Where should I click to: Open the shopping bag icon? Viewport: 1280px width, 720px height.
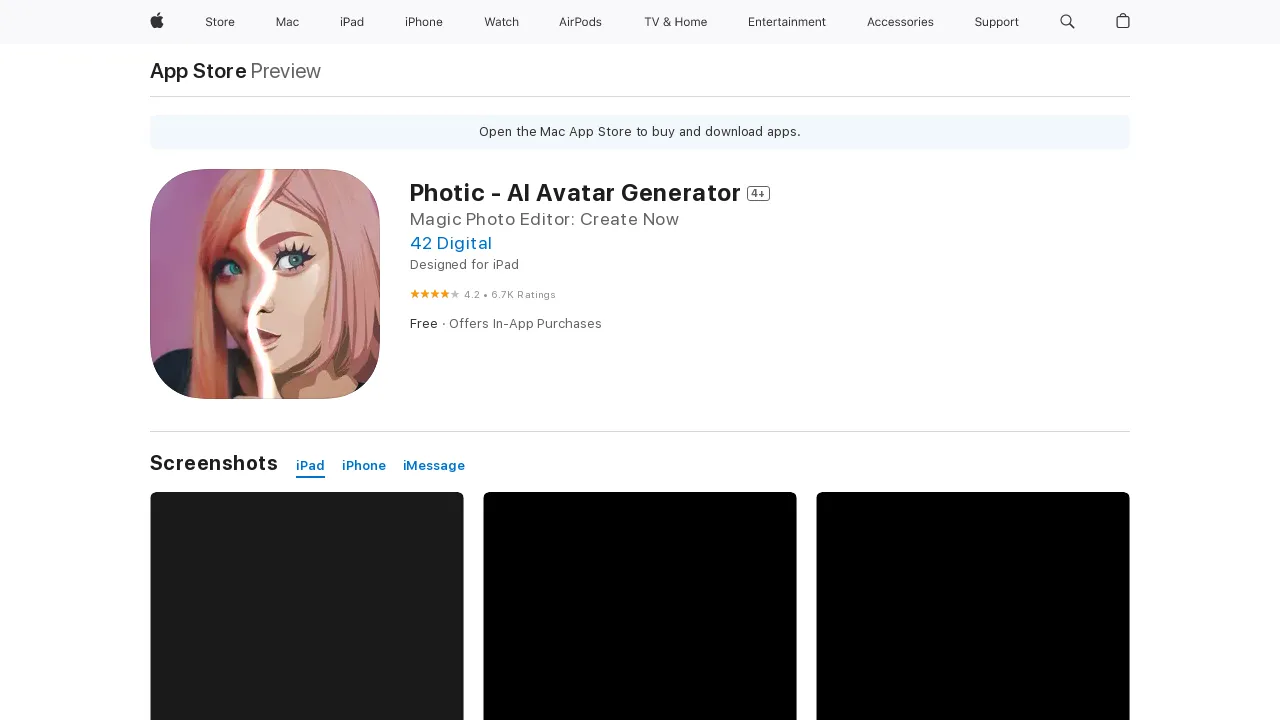pos(1122,22)
